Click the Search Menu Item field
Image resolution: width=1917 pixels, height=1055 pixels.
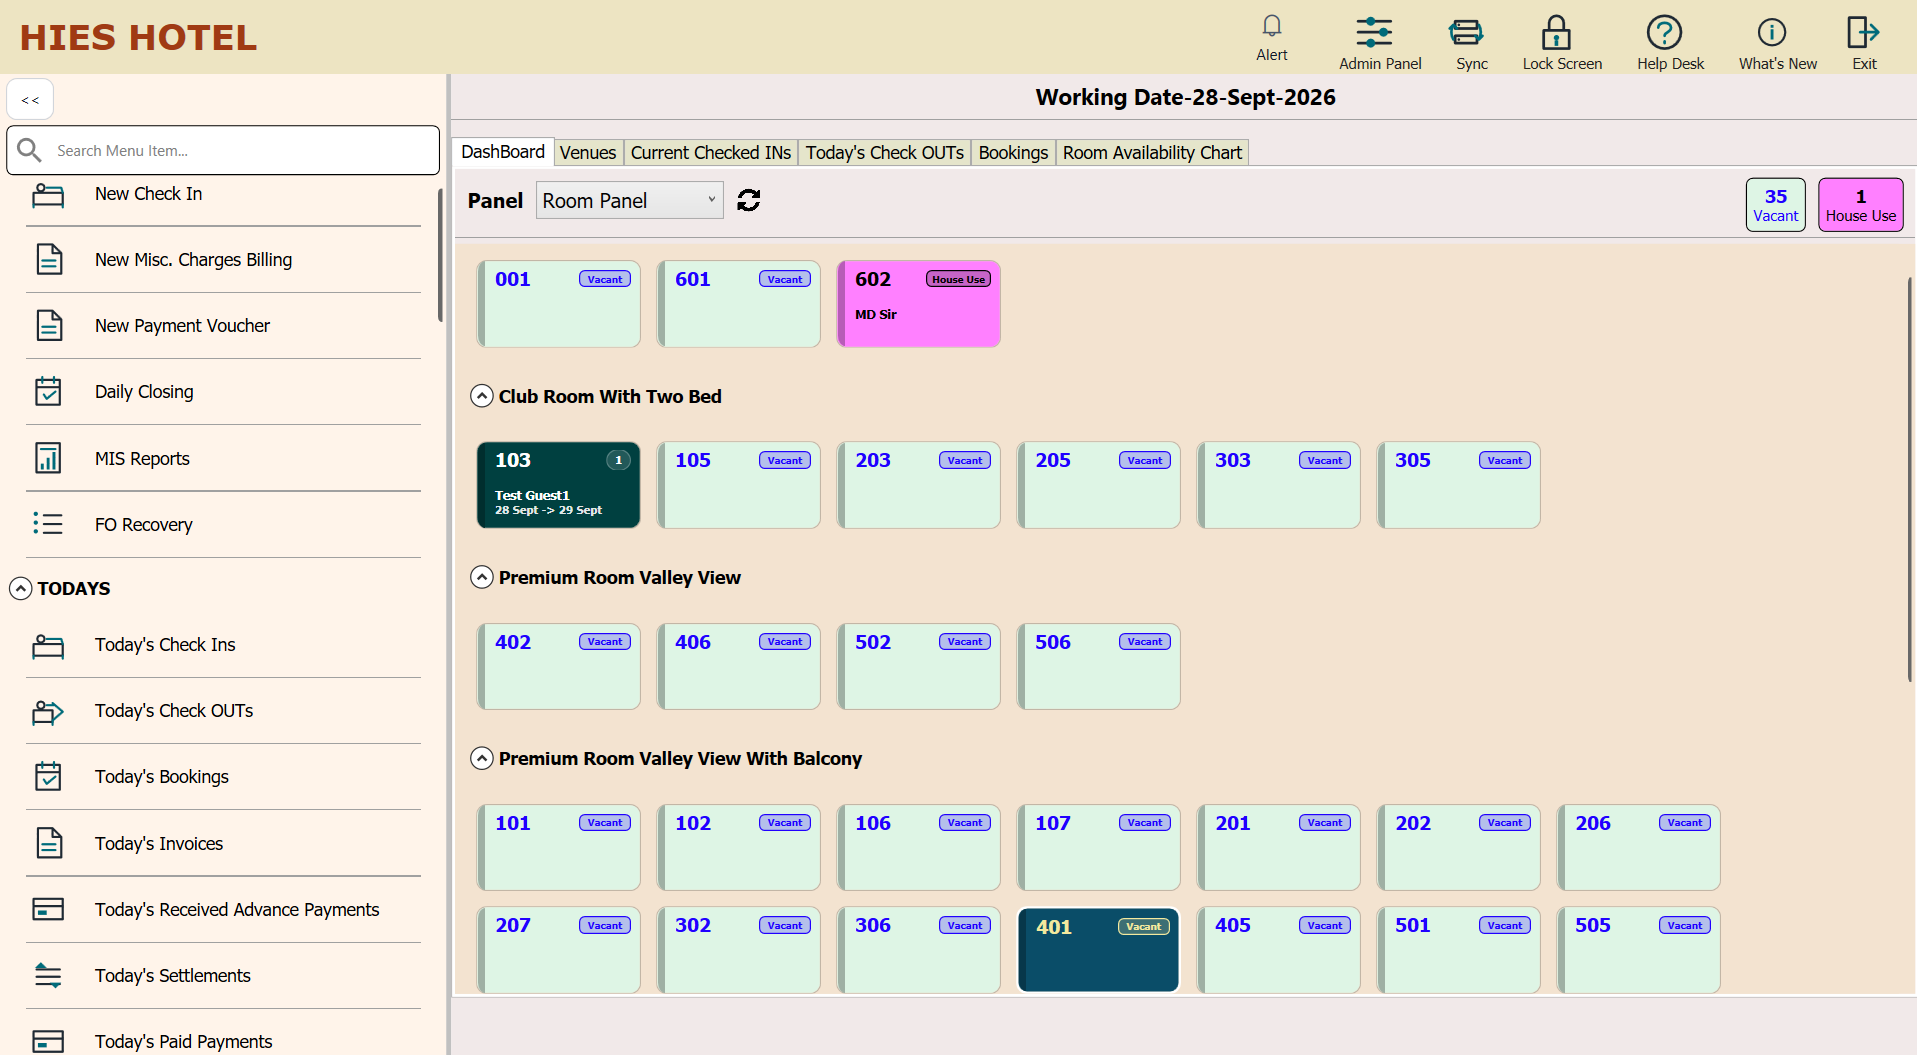(x=223, y=150)
